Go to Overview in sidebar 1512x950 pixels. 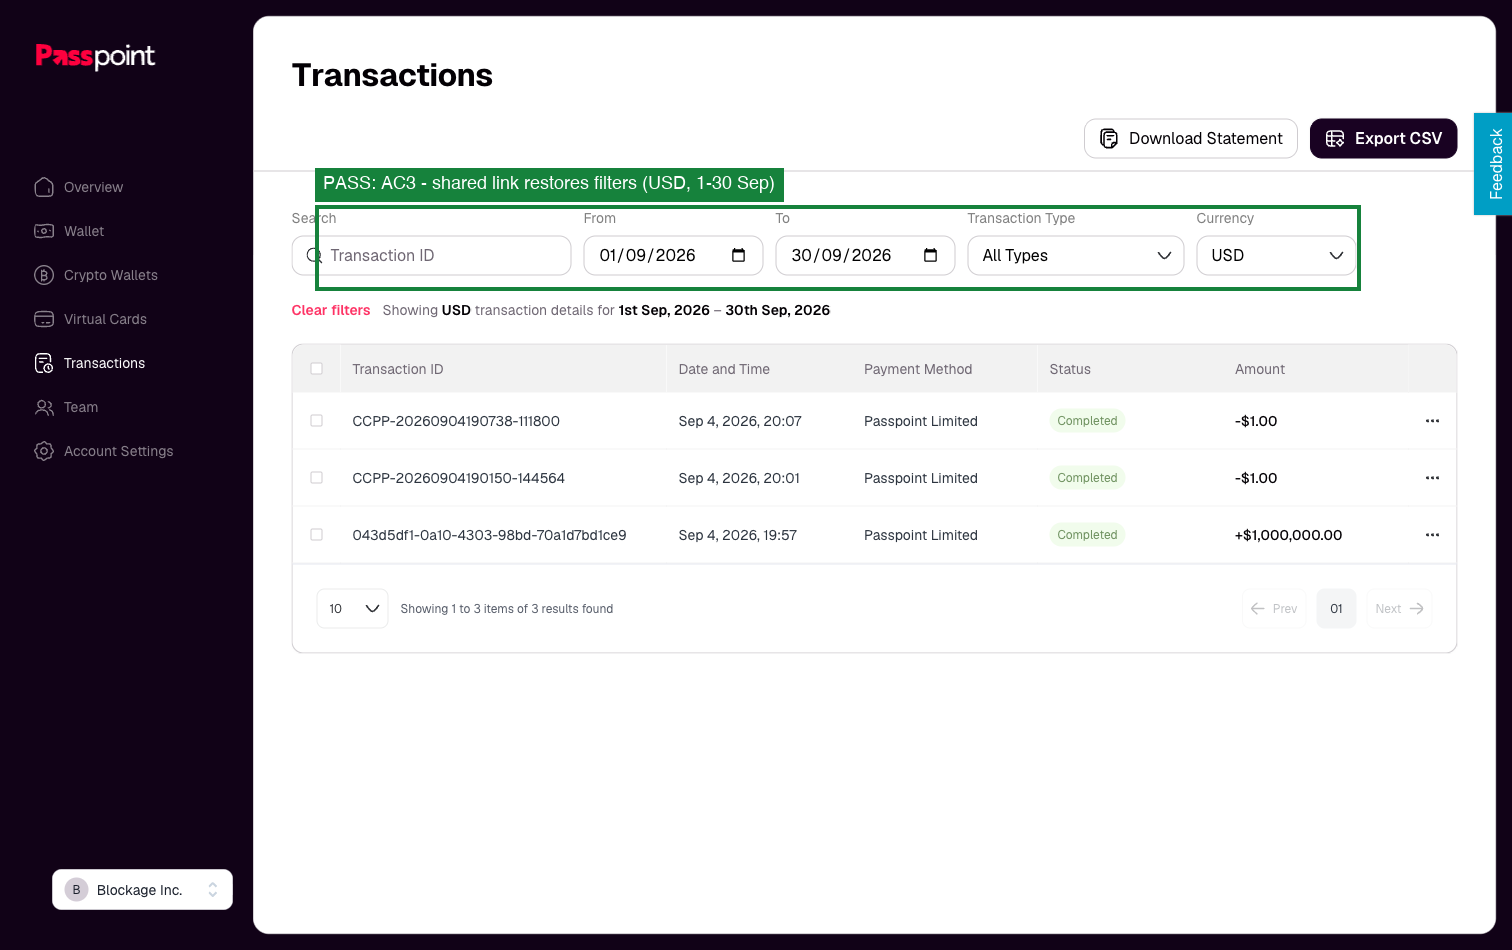tap(93, 187)
